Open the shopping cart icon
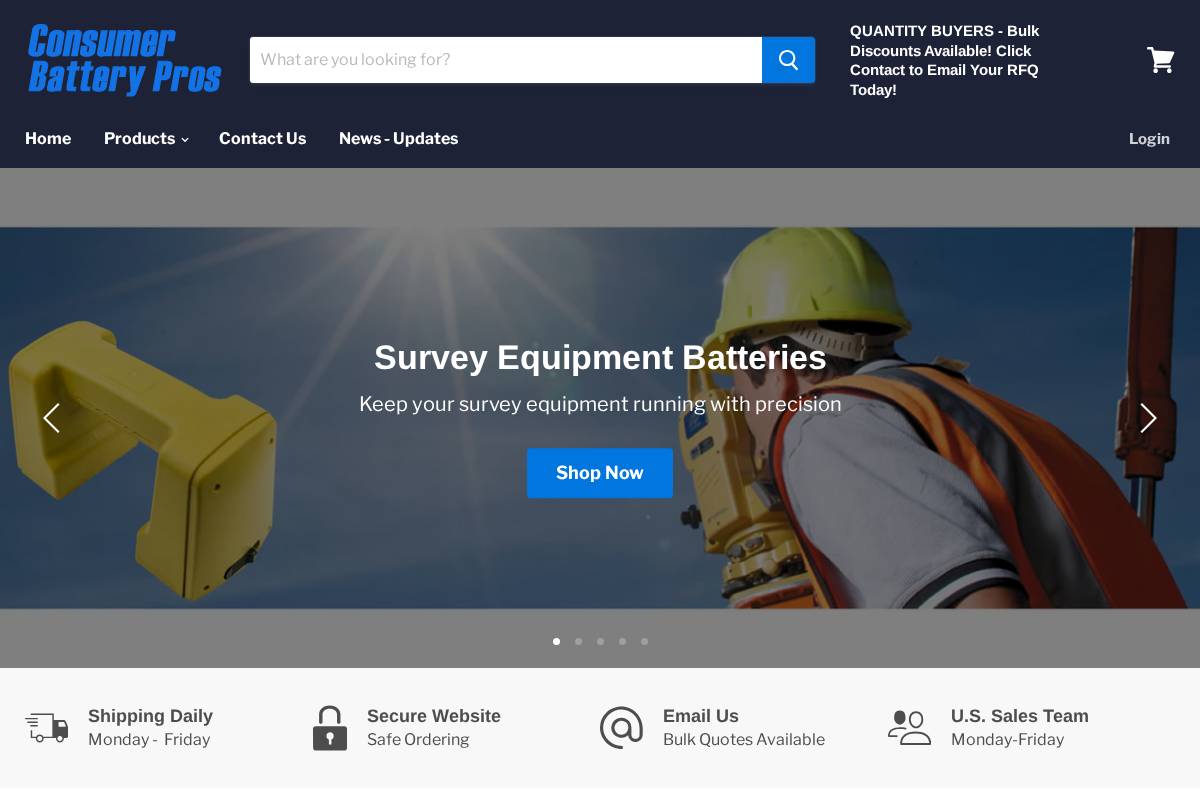The image size is (1200, 800). [x=1160, y=60]
